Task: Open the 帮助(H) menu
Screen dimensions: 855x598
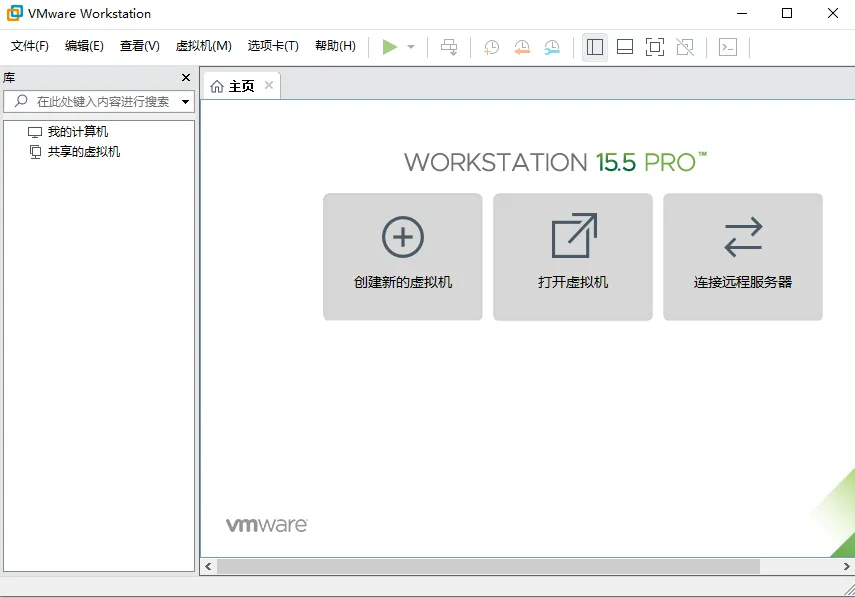Action: tap(335, 46)
